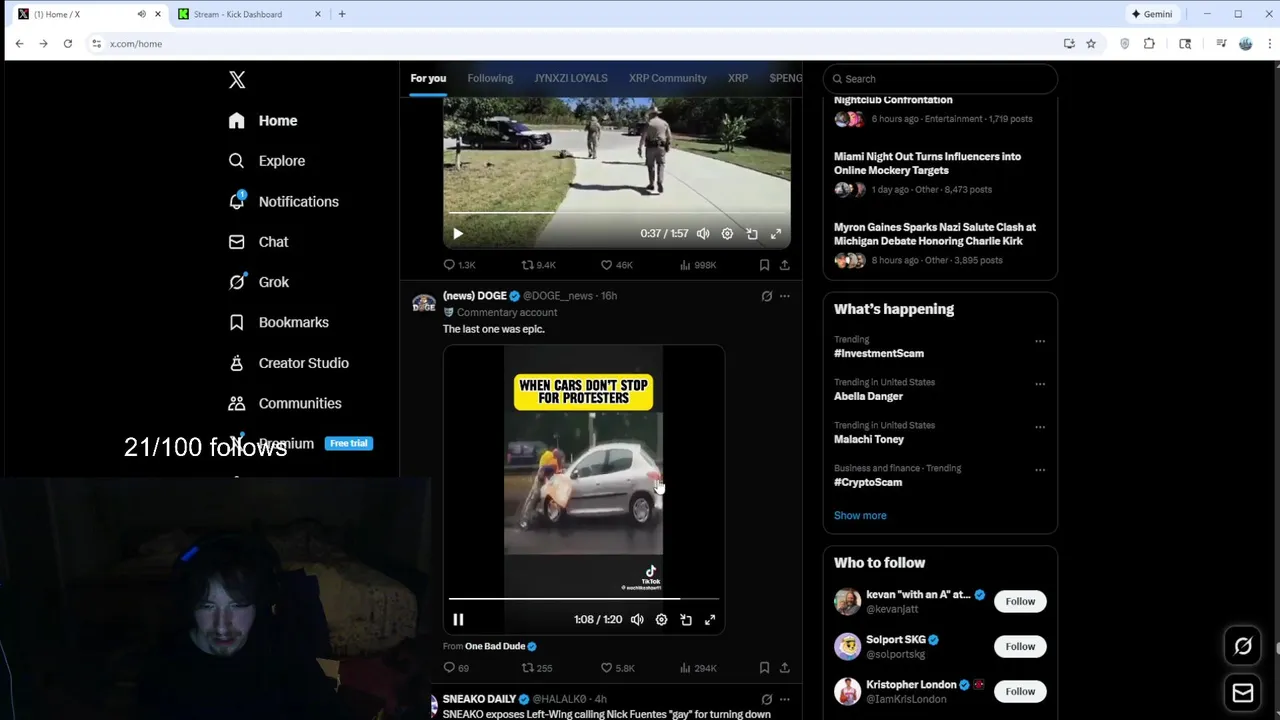Click the Search input field

pyautogui.click(x=940, y=79)
